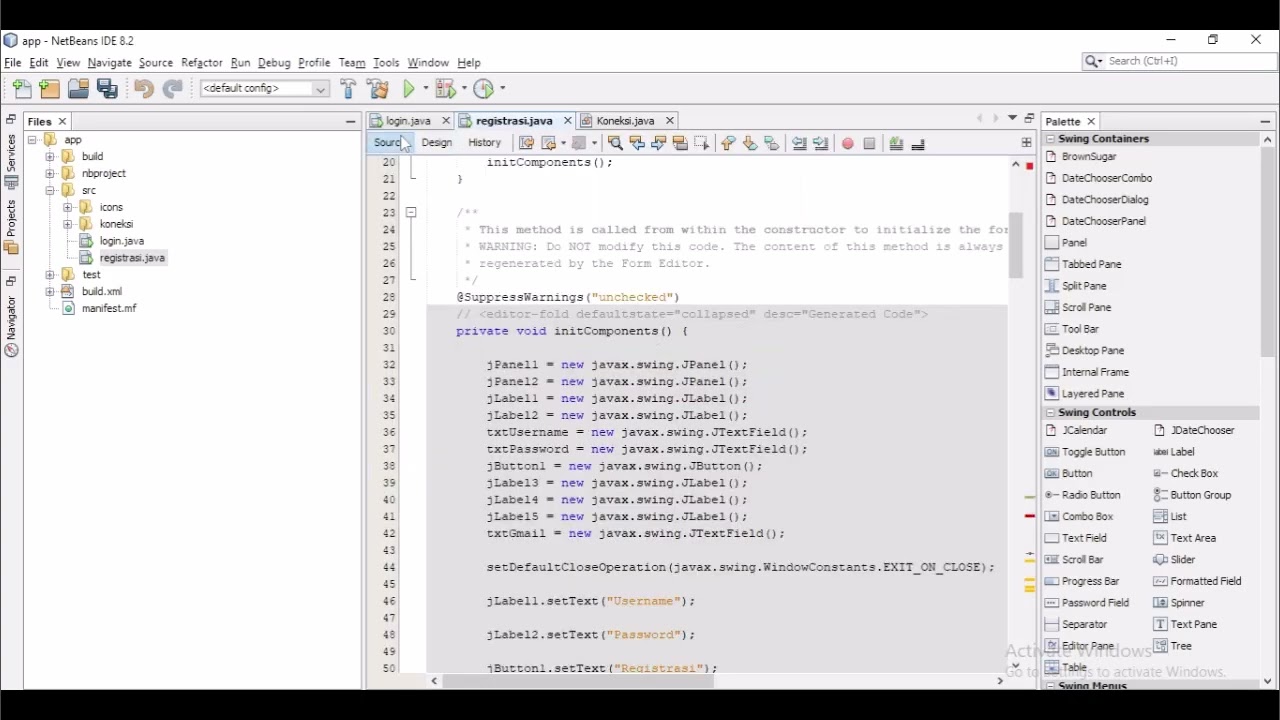Image resolution: width=1280 pixels, height=720 pixels.
Task: Toggle Rectangular Selection in the editor toolbar
Action: pos(703,144)
